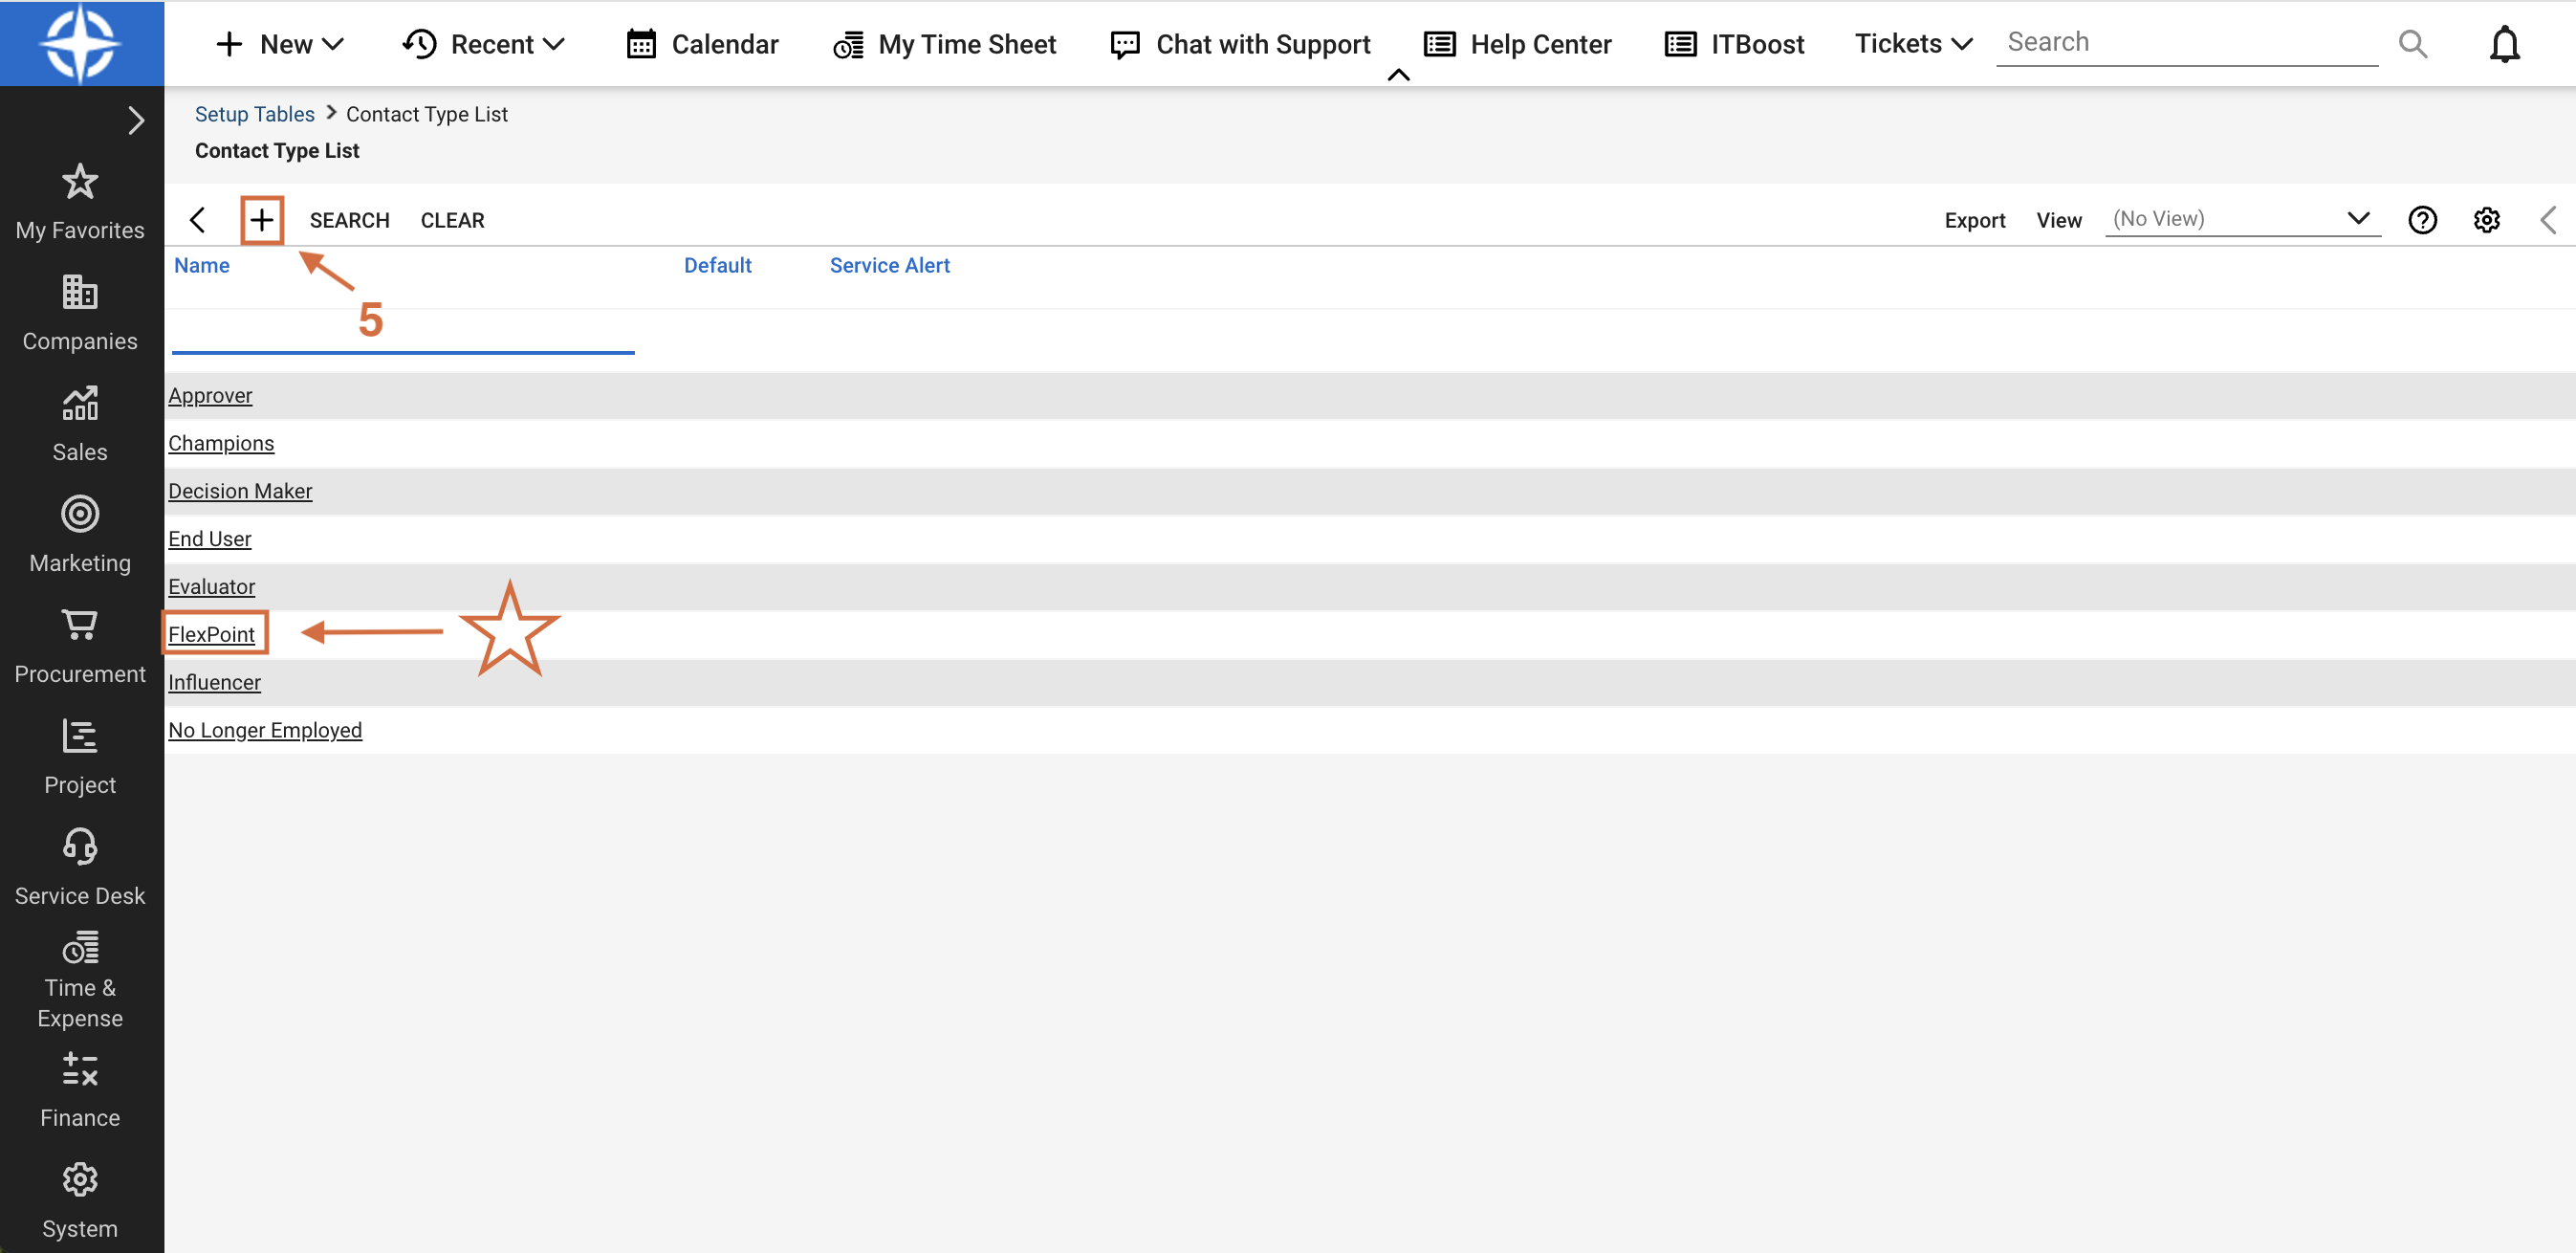Navigate back to Setup Tables breadcrumb
The image size is (2576, 1253).
click(x=254, y=113)
